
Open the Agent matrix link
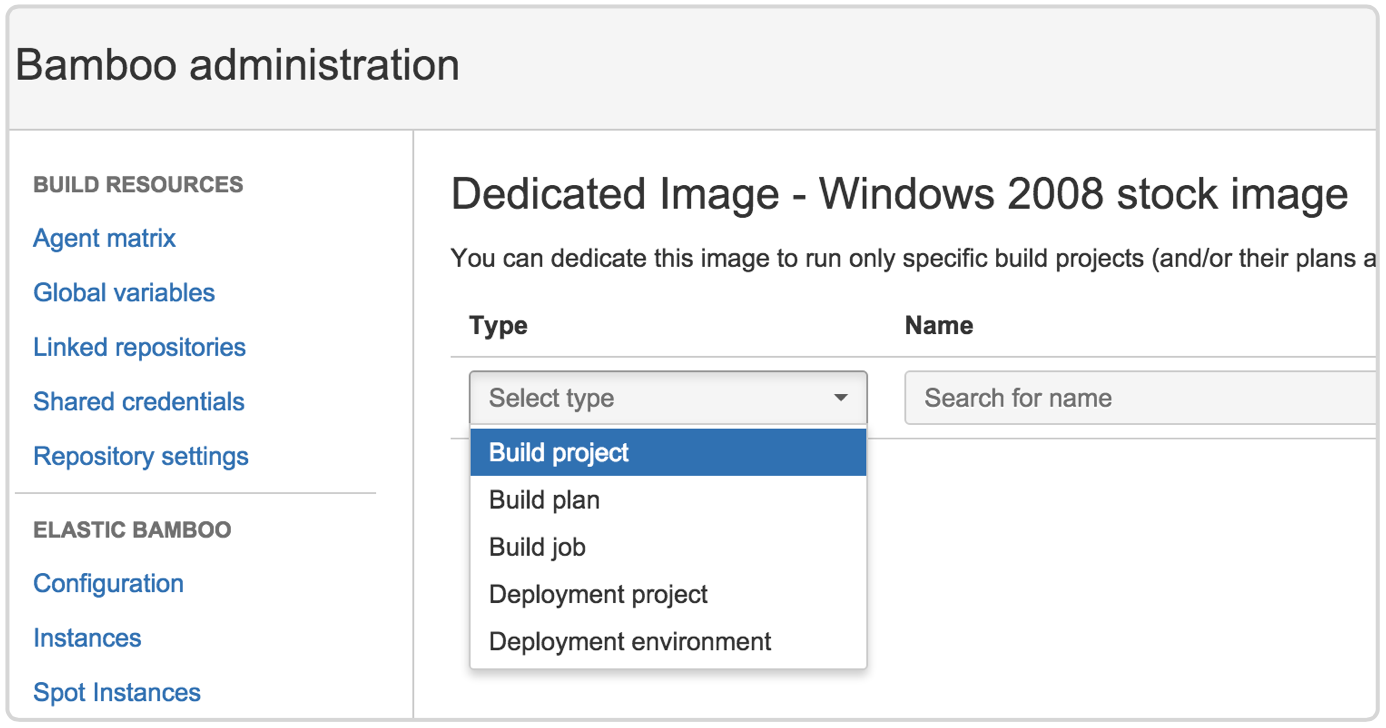tap(104, 238)
